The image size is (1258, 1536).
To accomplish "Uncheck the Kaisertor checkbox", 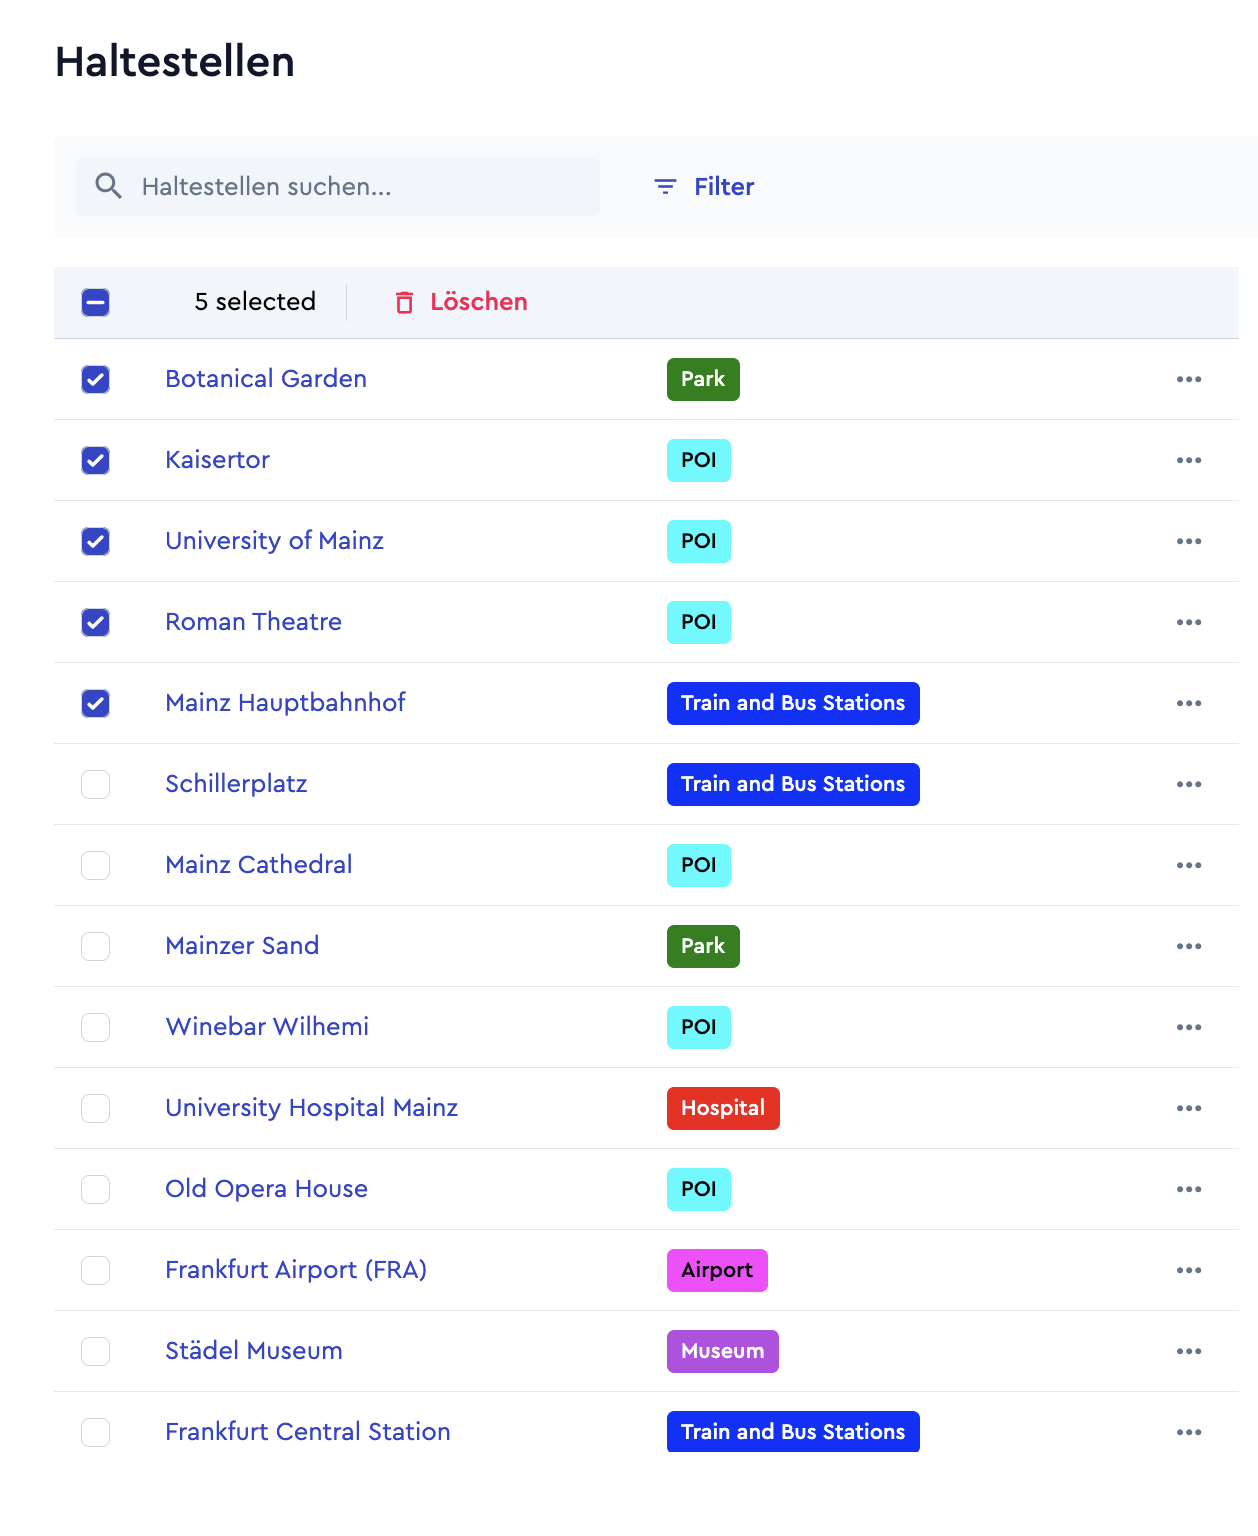I will tap(95, 460).
